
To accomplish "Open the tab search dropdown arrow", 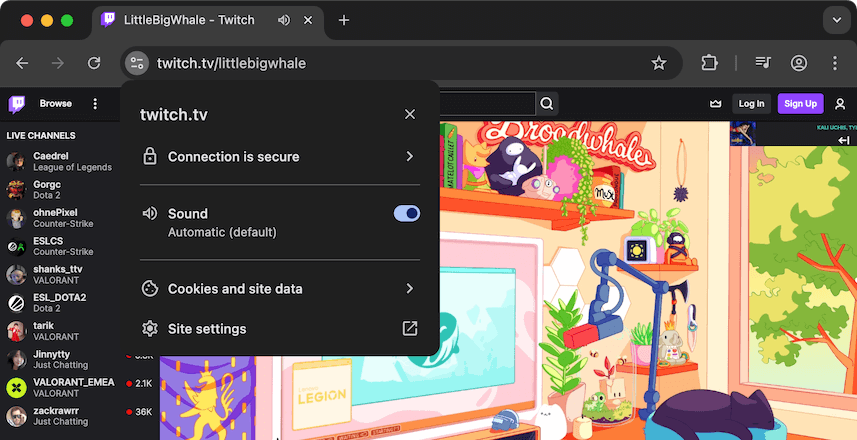I will 837,21.
